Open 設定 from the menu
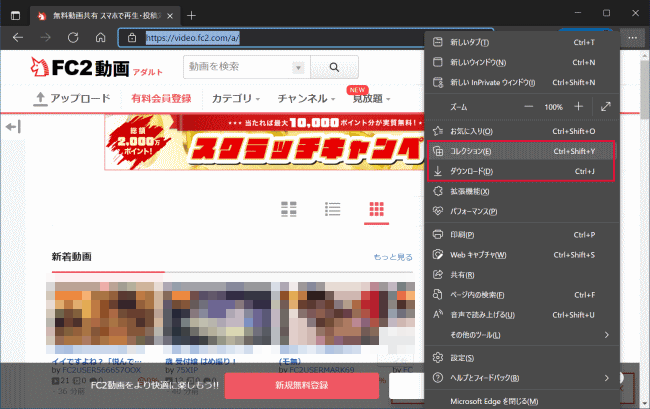The image size is (650, 409). 522,358
